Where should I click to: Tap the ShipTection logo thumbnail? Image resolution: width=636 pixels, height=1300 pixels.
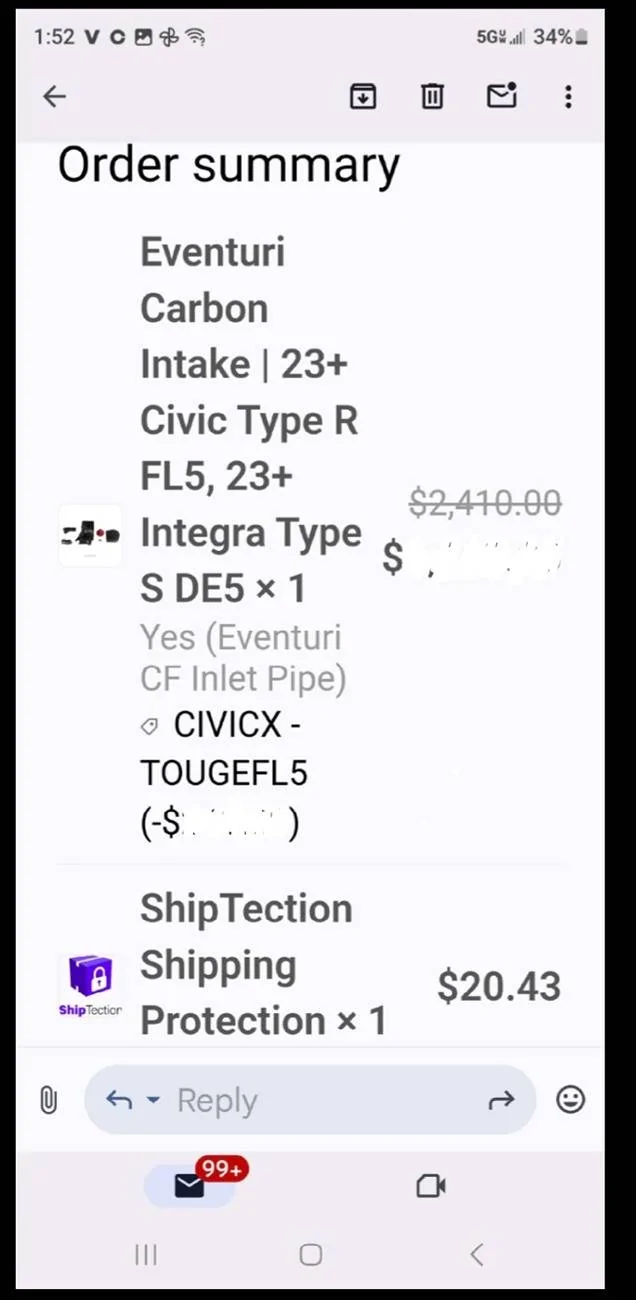pos(90,985)
